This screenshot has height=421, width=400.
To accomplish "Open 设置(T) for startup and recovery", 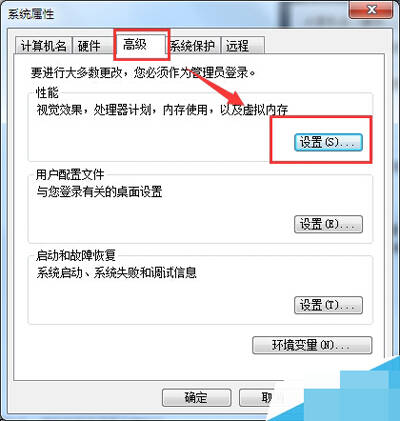I will pyautogui.click(x=328, y=305).
